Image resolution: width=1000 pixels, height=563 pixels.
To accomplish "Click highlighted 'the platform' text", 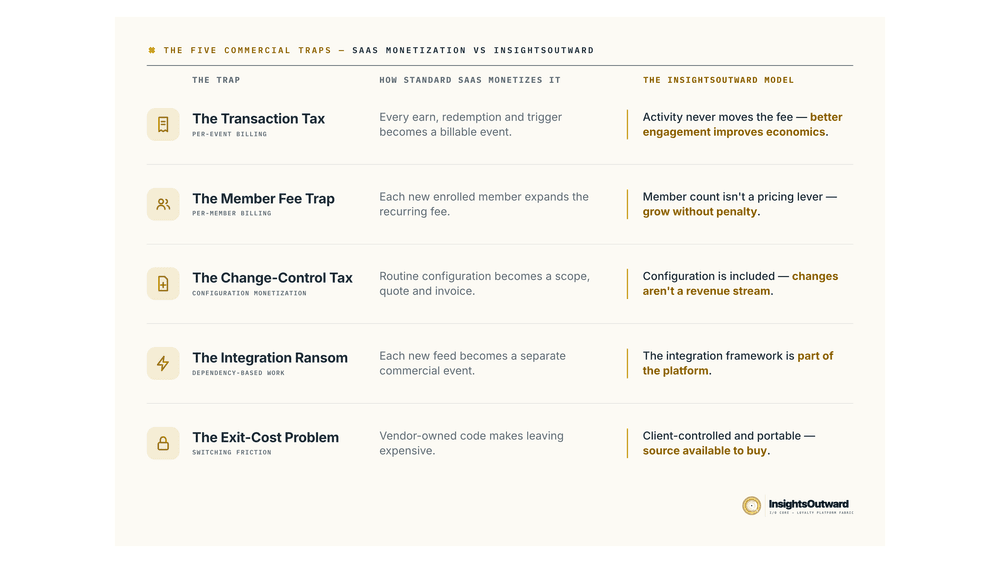I will point(675,371).
